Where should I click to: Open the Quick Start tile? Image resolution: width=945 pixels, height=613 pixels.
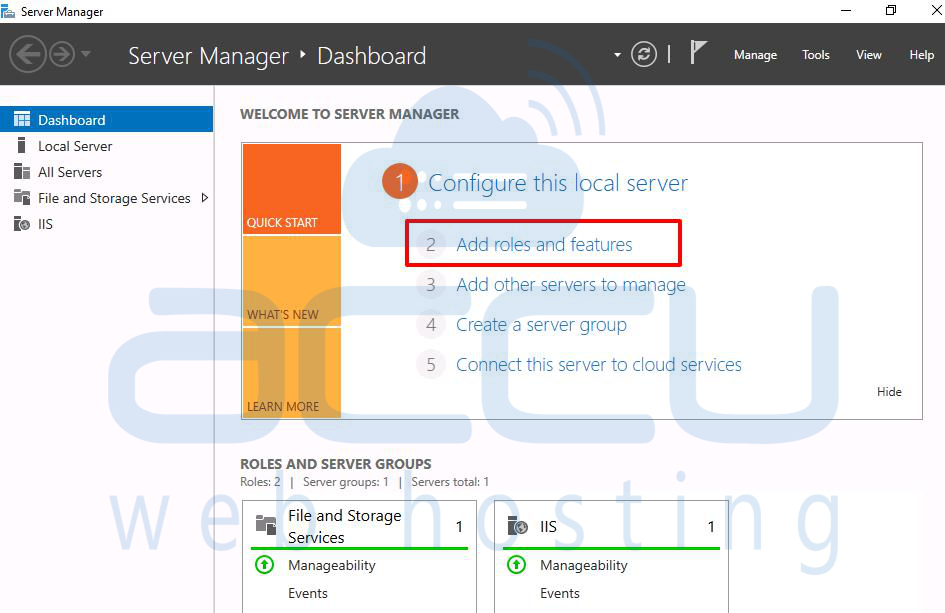pyautogui.click(x=292, y=189)
